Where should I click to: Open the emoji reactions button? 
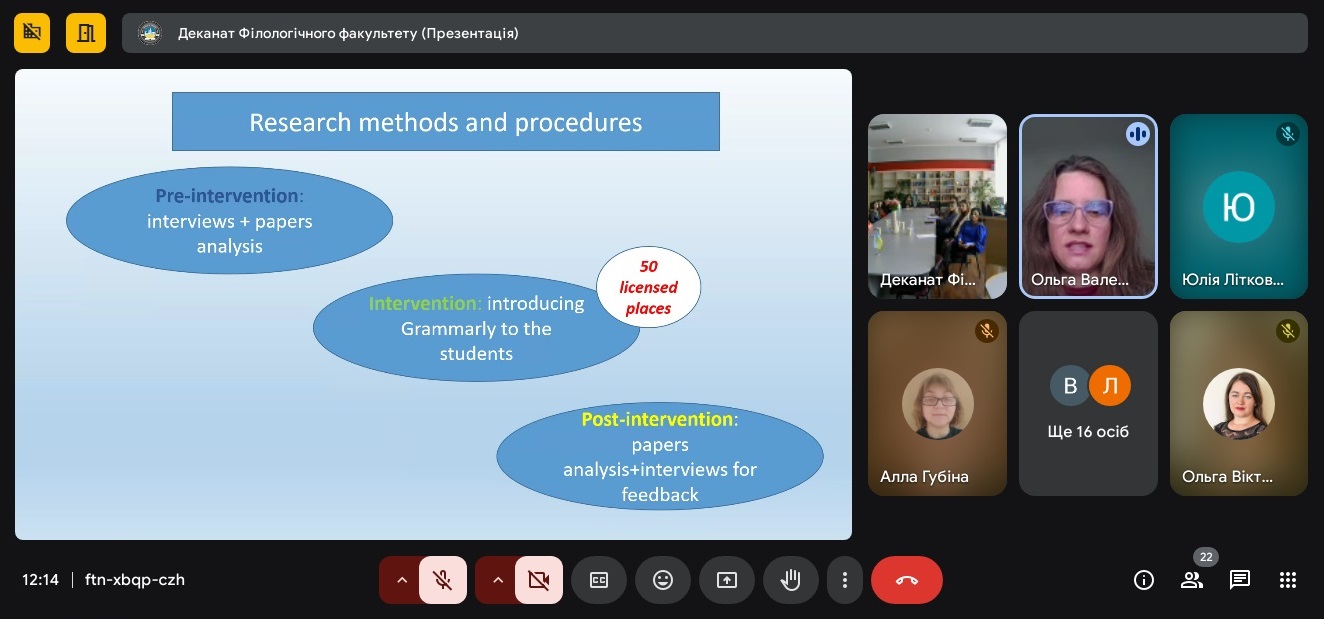coord(663,580)
